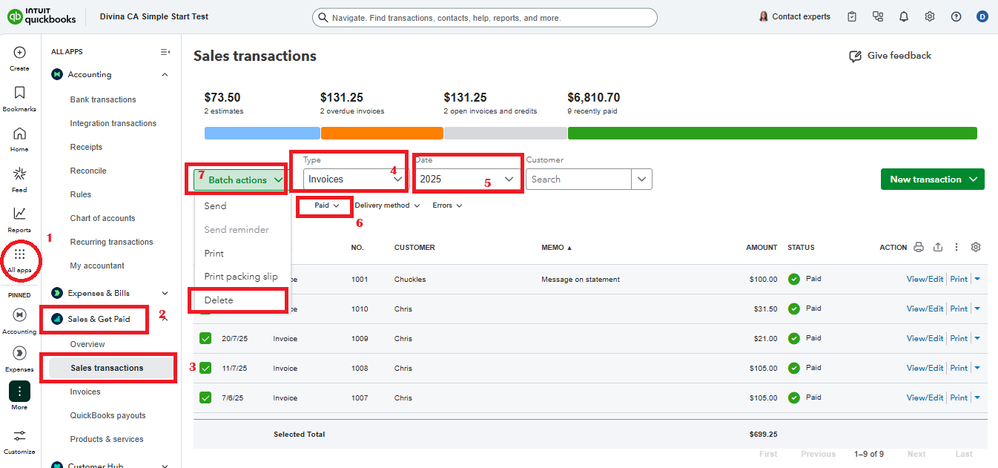Open the Feed icon in left rail
This screenshot has height=468, width=998.
19,174
